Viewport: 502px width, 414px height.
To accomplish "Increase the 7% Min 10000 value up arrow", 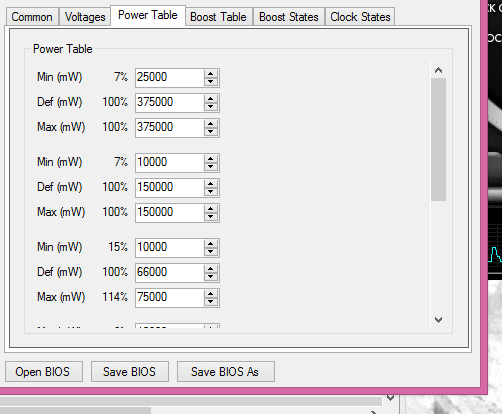I will coord(211,159).
